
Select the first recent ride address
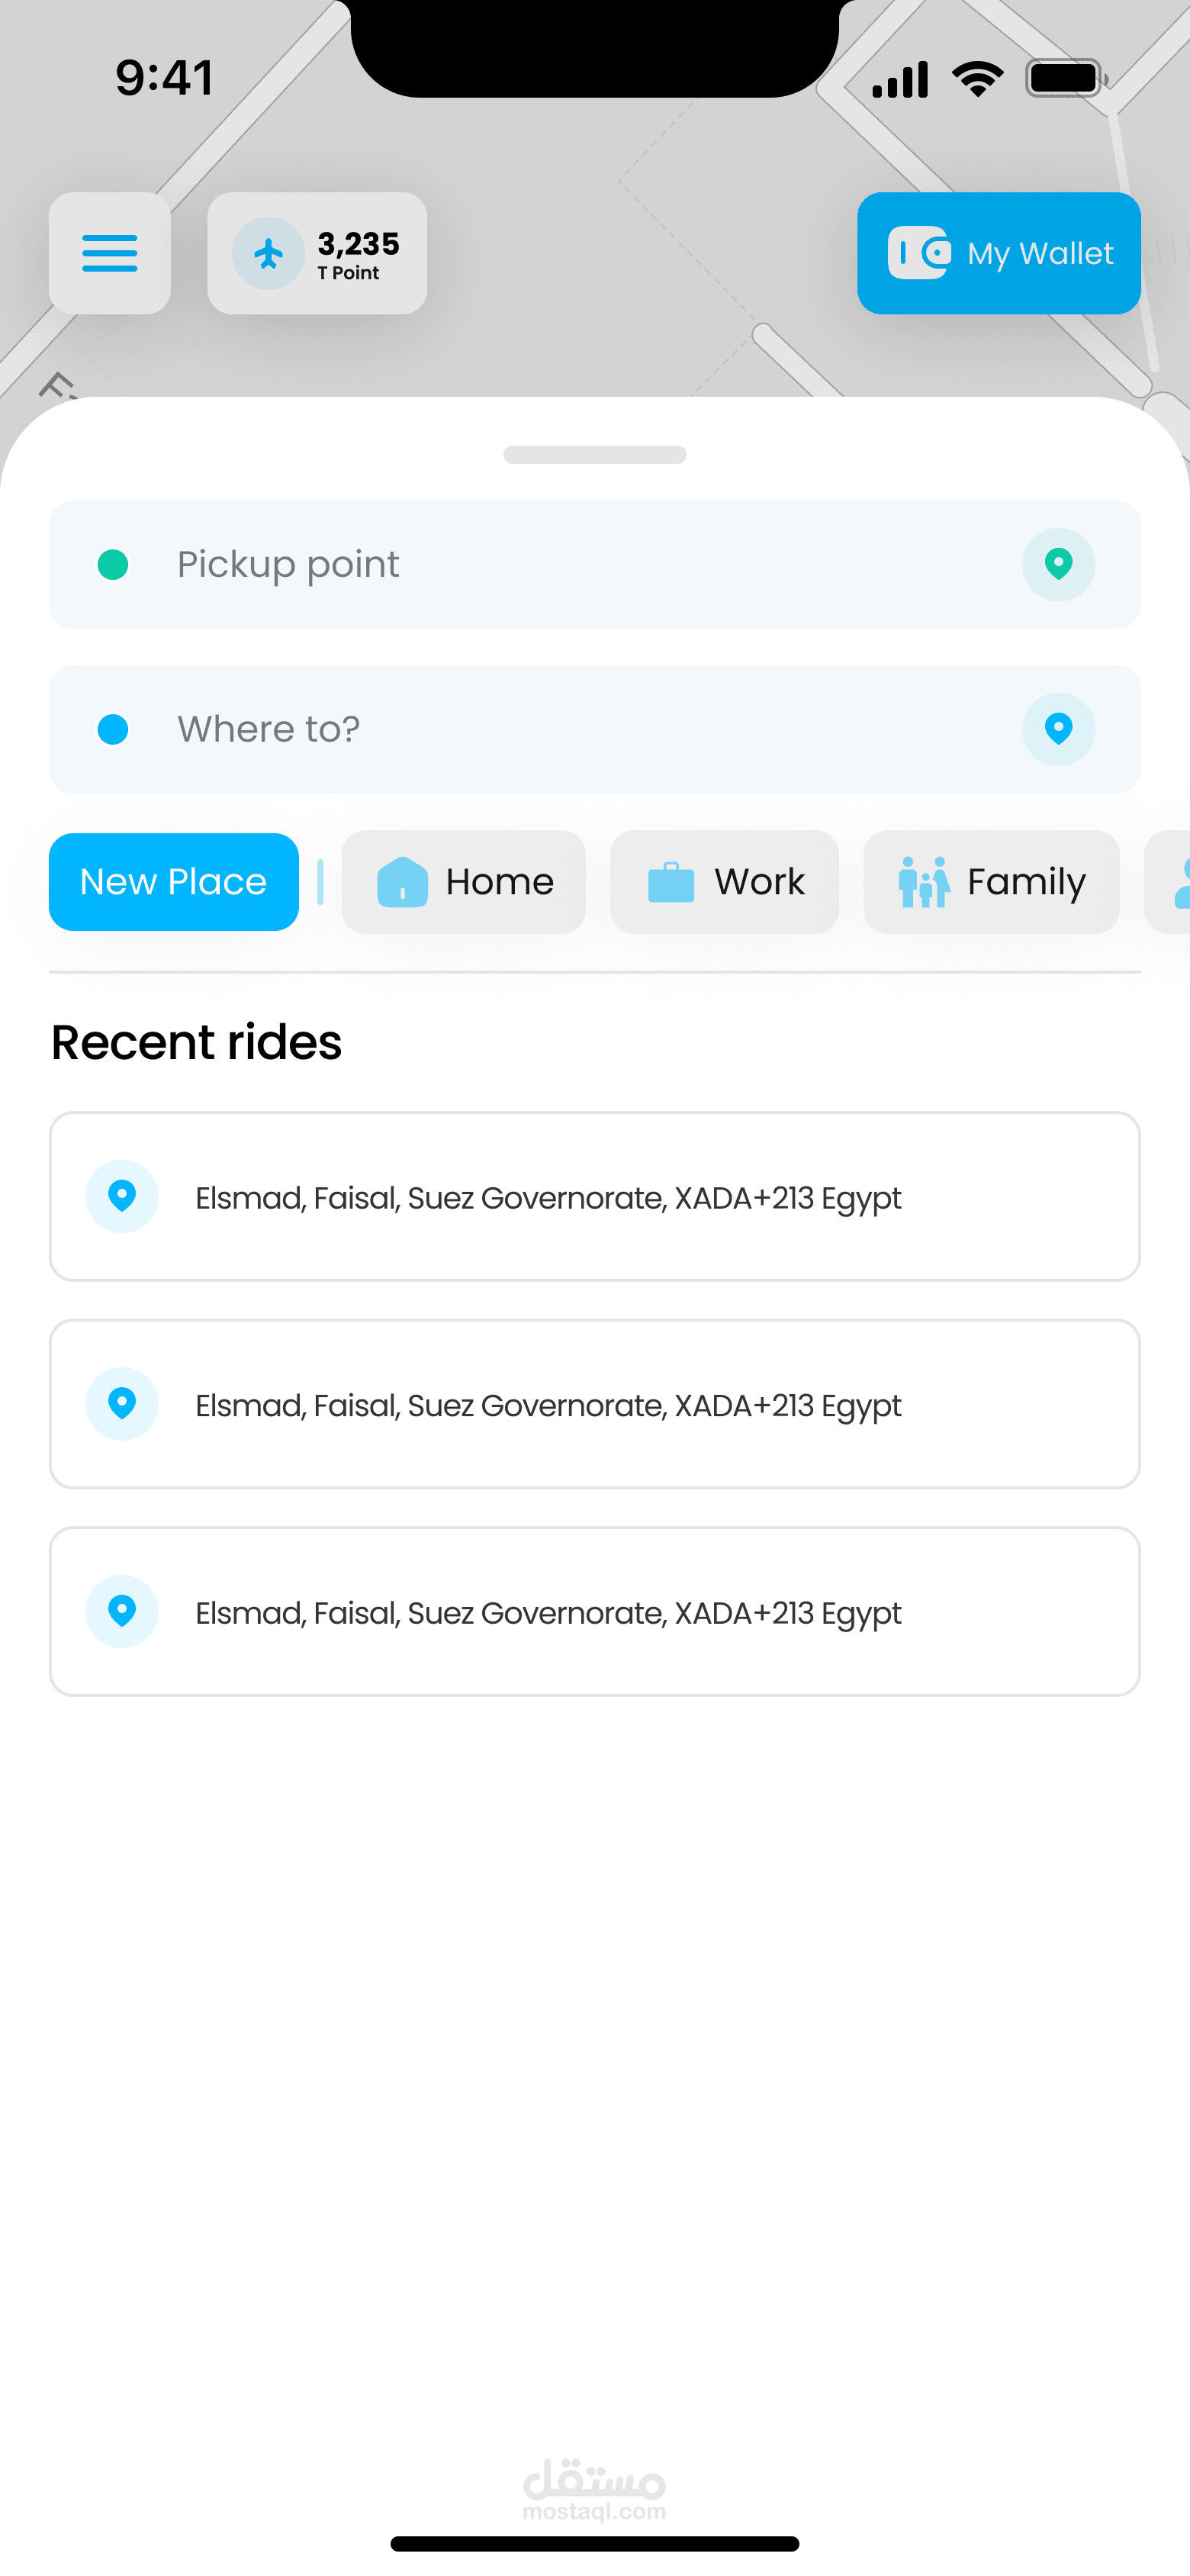595,1197
